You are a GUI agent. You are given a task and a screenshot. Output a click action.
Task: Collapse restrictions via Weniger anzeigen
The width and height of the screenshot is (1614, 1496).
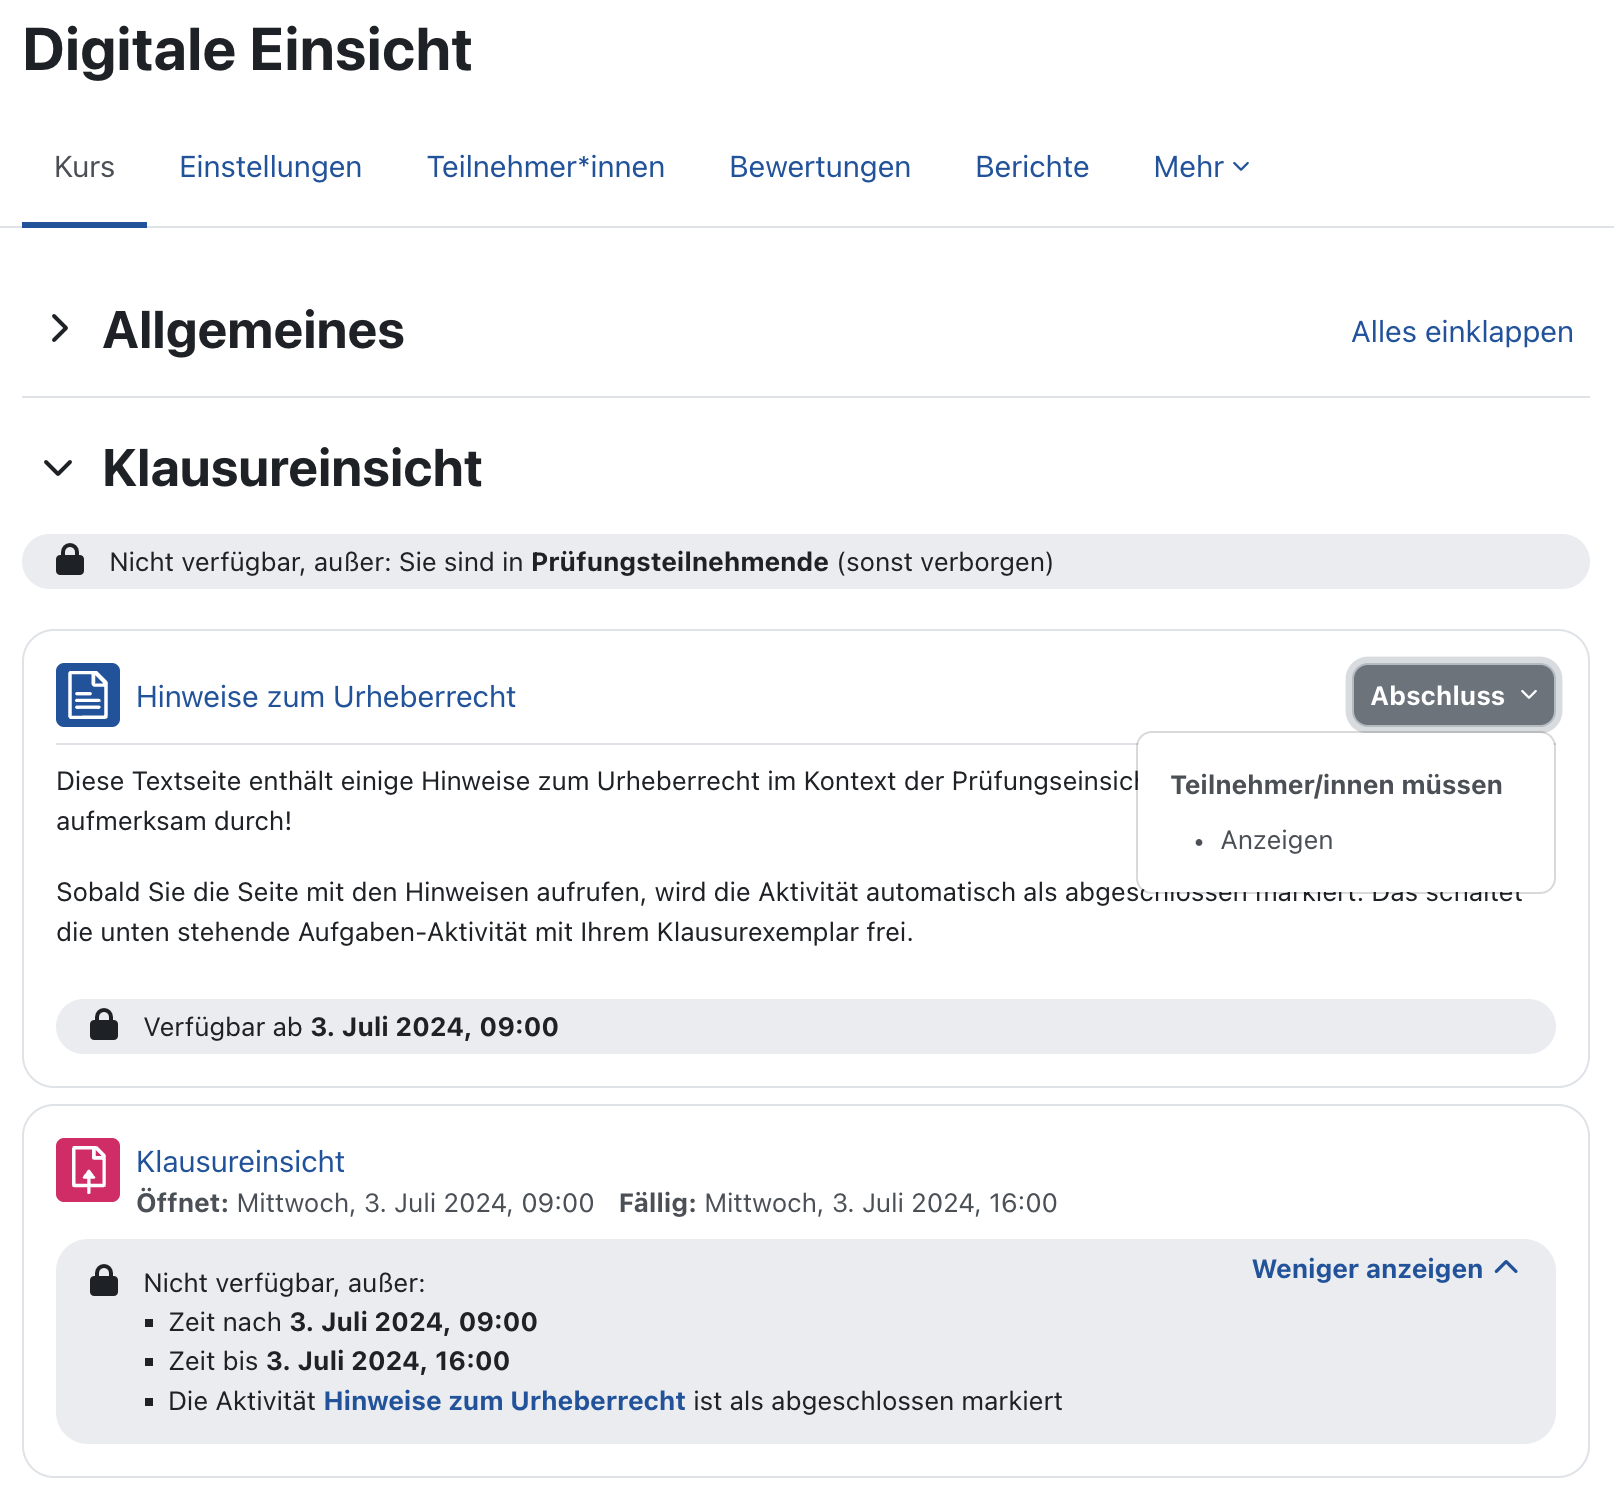[1385, 1268]
